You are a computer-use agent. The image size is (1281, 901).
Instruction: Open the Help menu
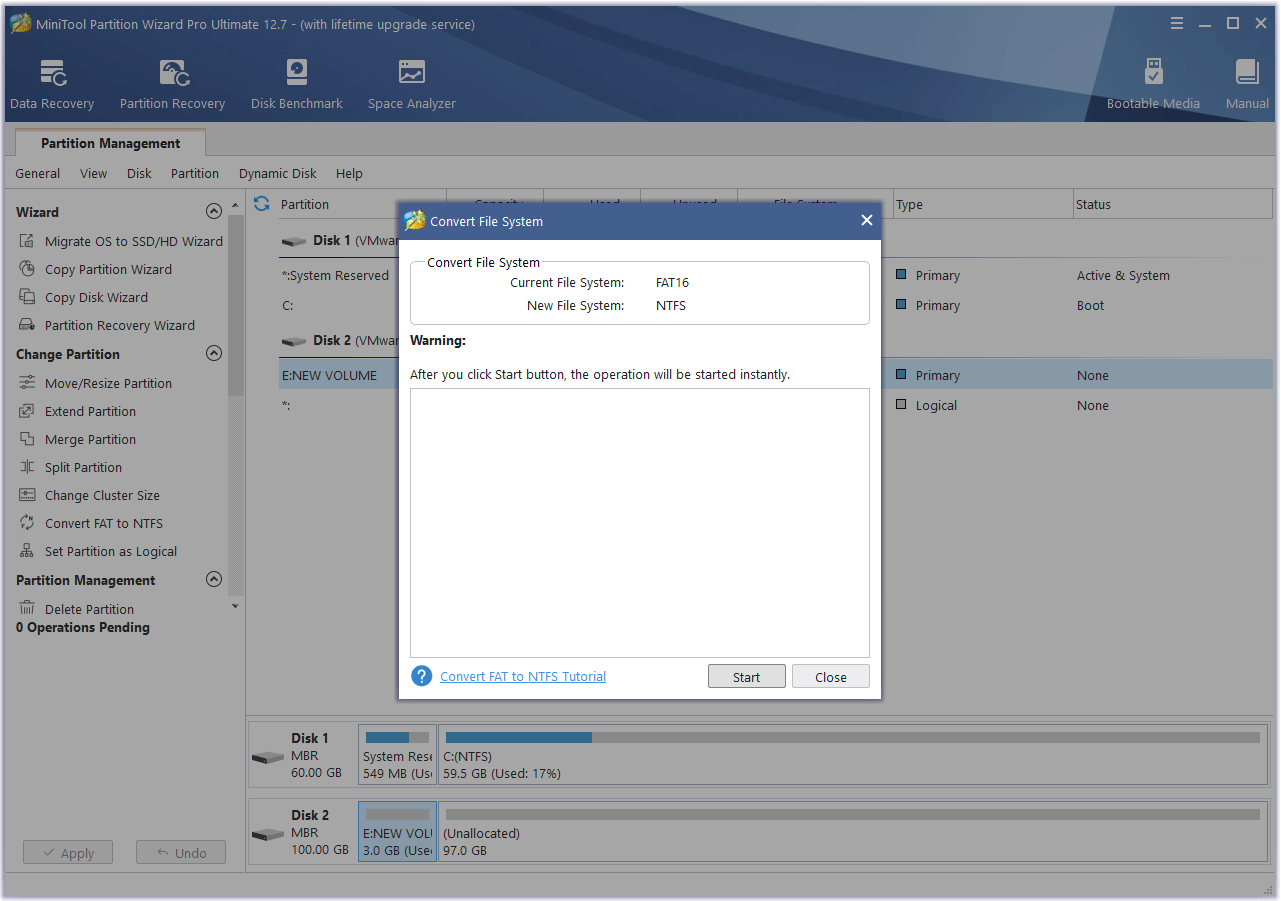click(x=349, y=173)
